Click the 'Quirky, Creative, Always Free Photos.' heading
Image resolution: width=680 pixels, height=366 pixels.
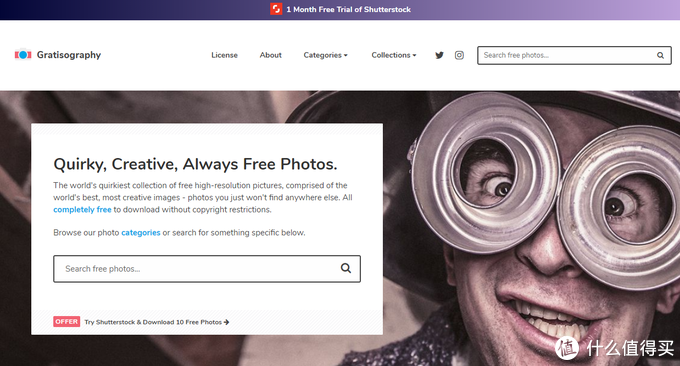coord(195,164)
